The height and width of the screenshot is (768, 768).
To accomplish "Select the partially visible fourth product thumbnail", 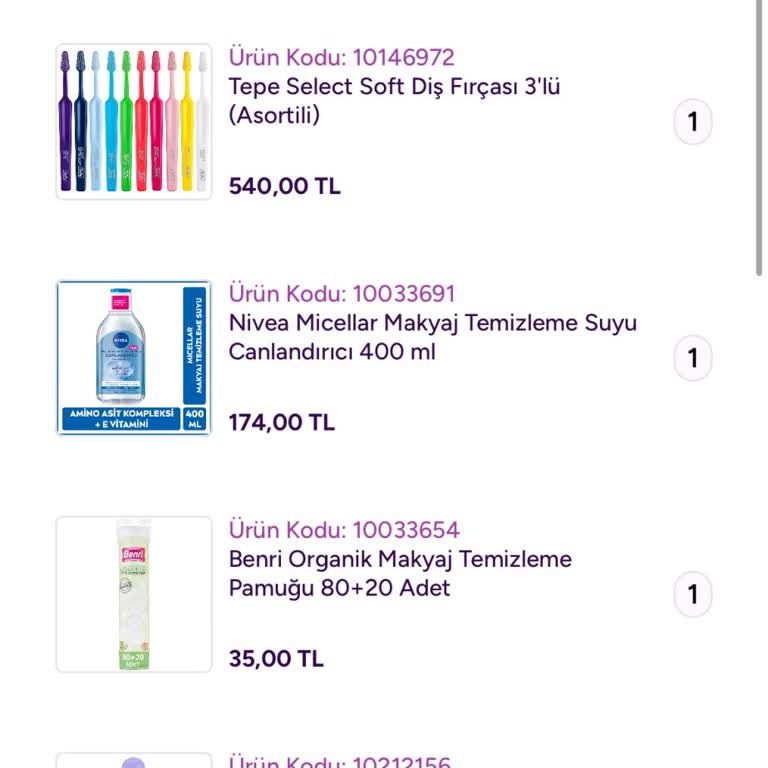I will [x=134, y=761].
